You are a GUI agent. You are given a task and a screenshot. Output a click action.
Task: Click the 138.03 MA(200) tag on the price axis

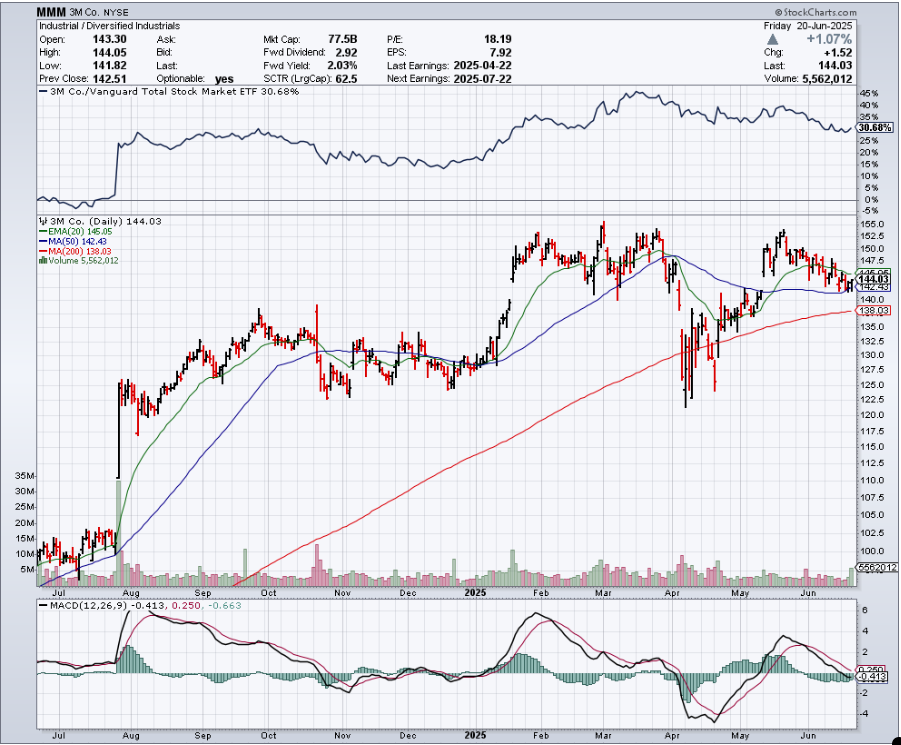pyautogui.click(x=873, y=311)
